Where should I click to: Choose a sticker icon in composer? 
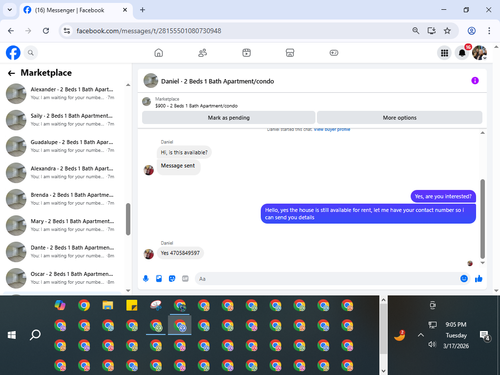click(172, 279)
